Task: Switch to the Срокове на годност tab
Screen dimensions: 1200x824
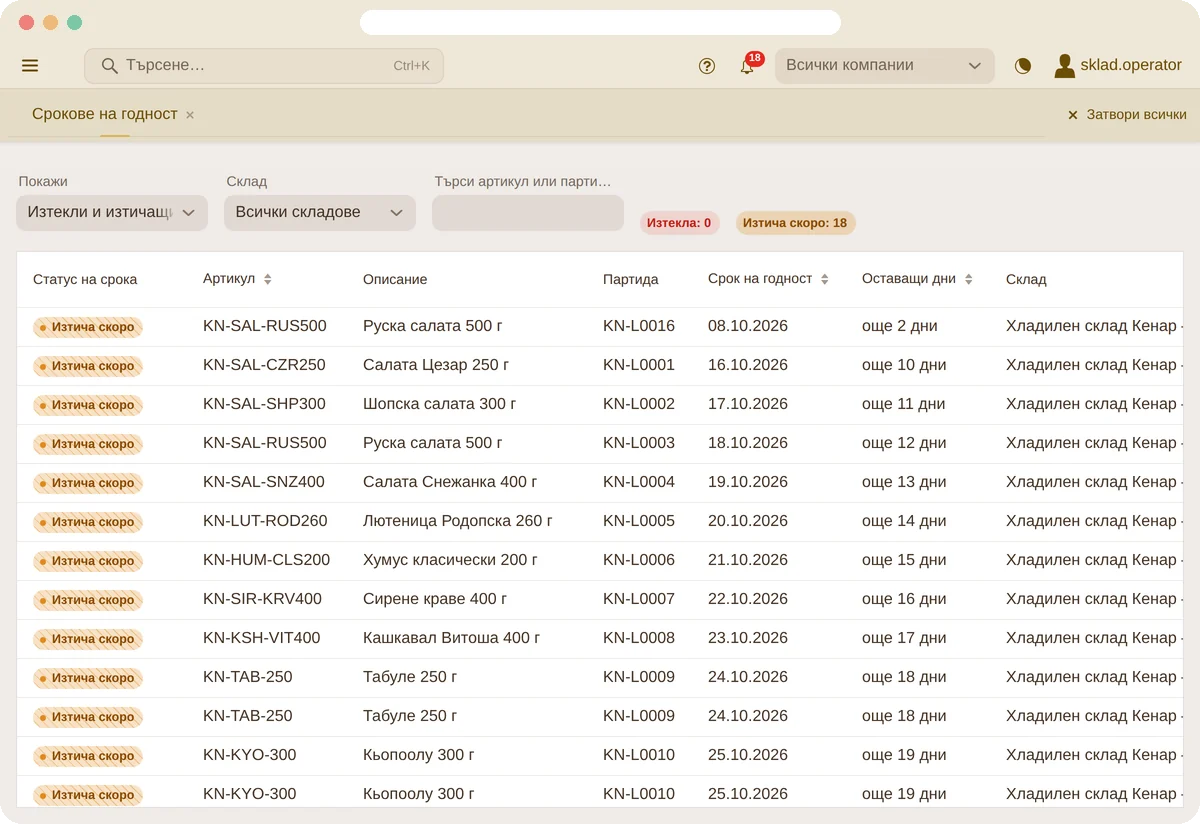Action: [105, 114]
